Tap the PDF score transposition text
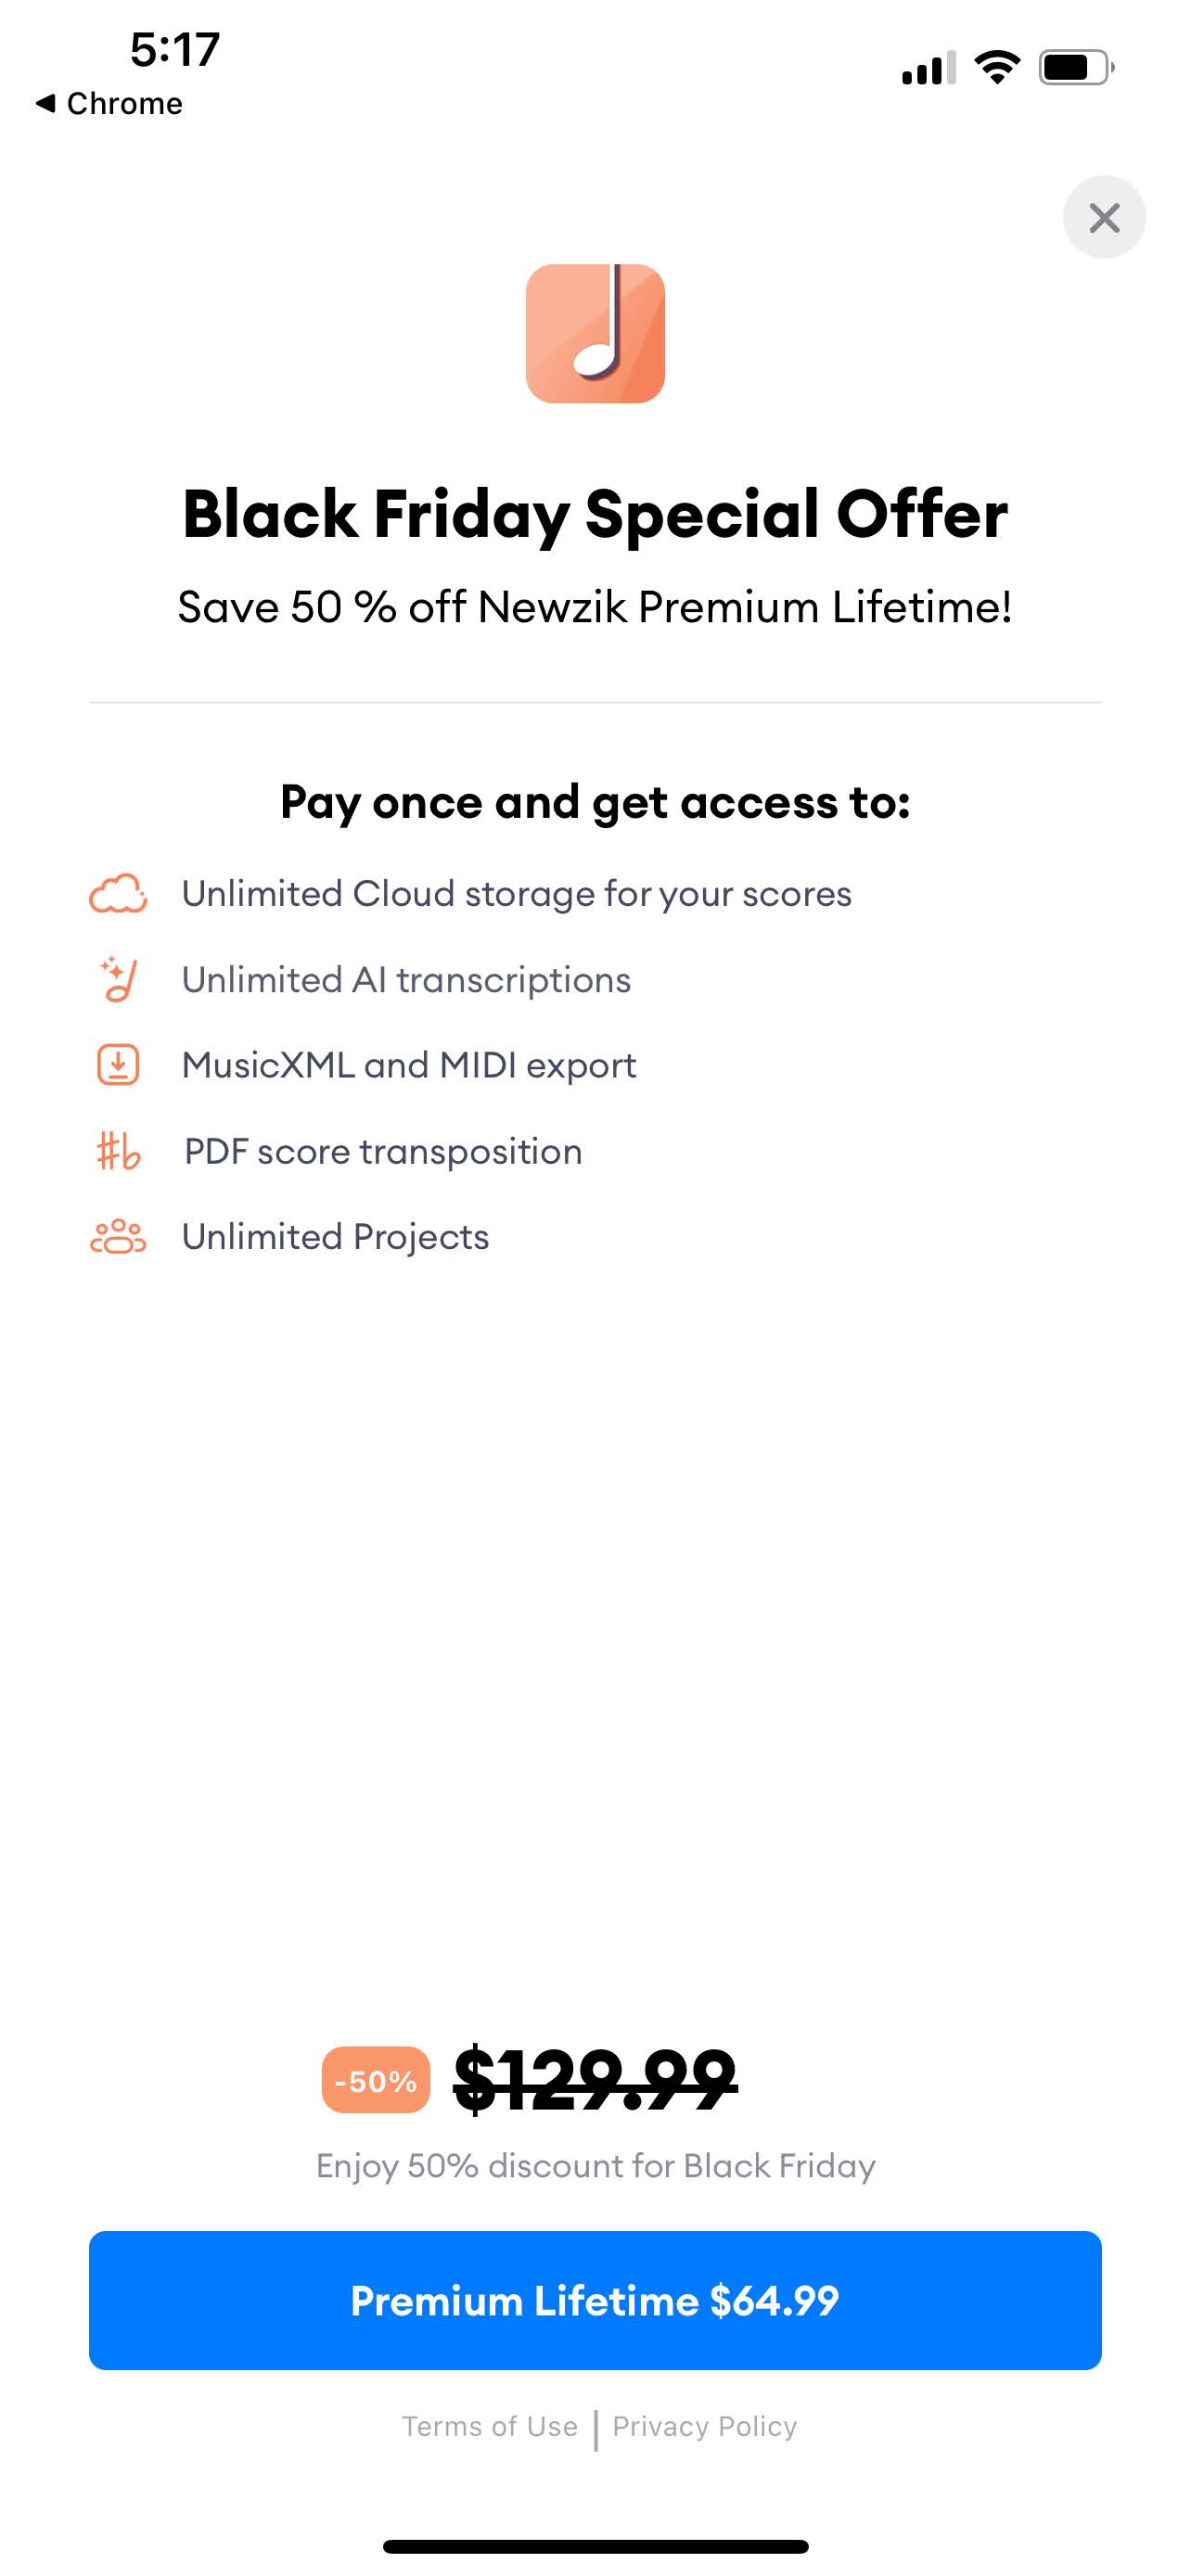 point(383,1151)
